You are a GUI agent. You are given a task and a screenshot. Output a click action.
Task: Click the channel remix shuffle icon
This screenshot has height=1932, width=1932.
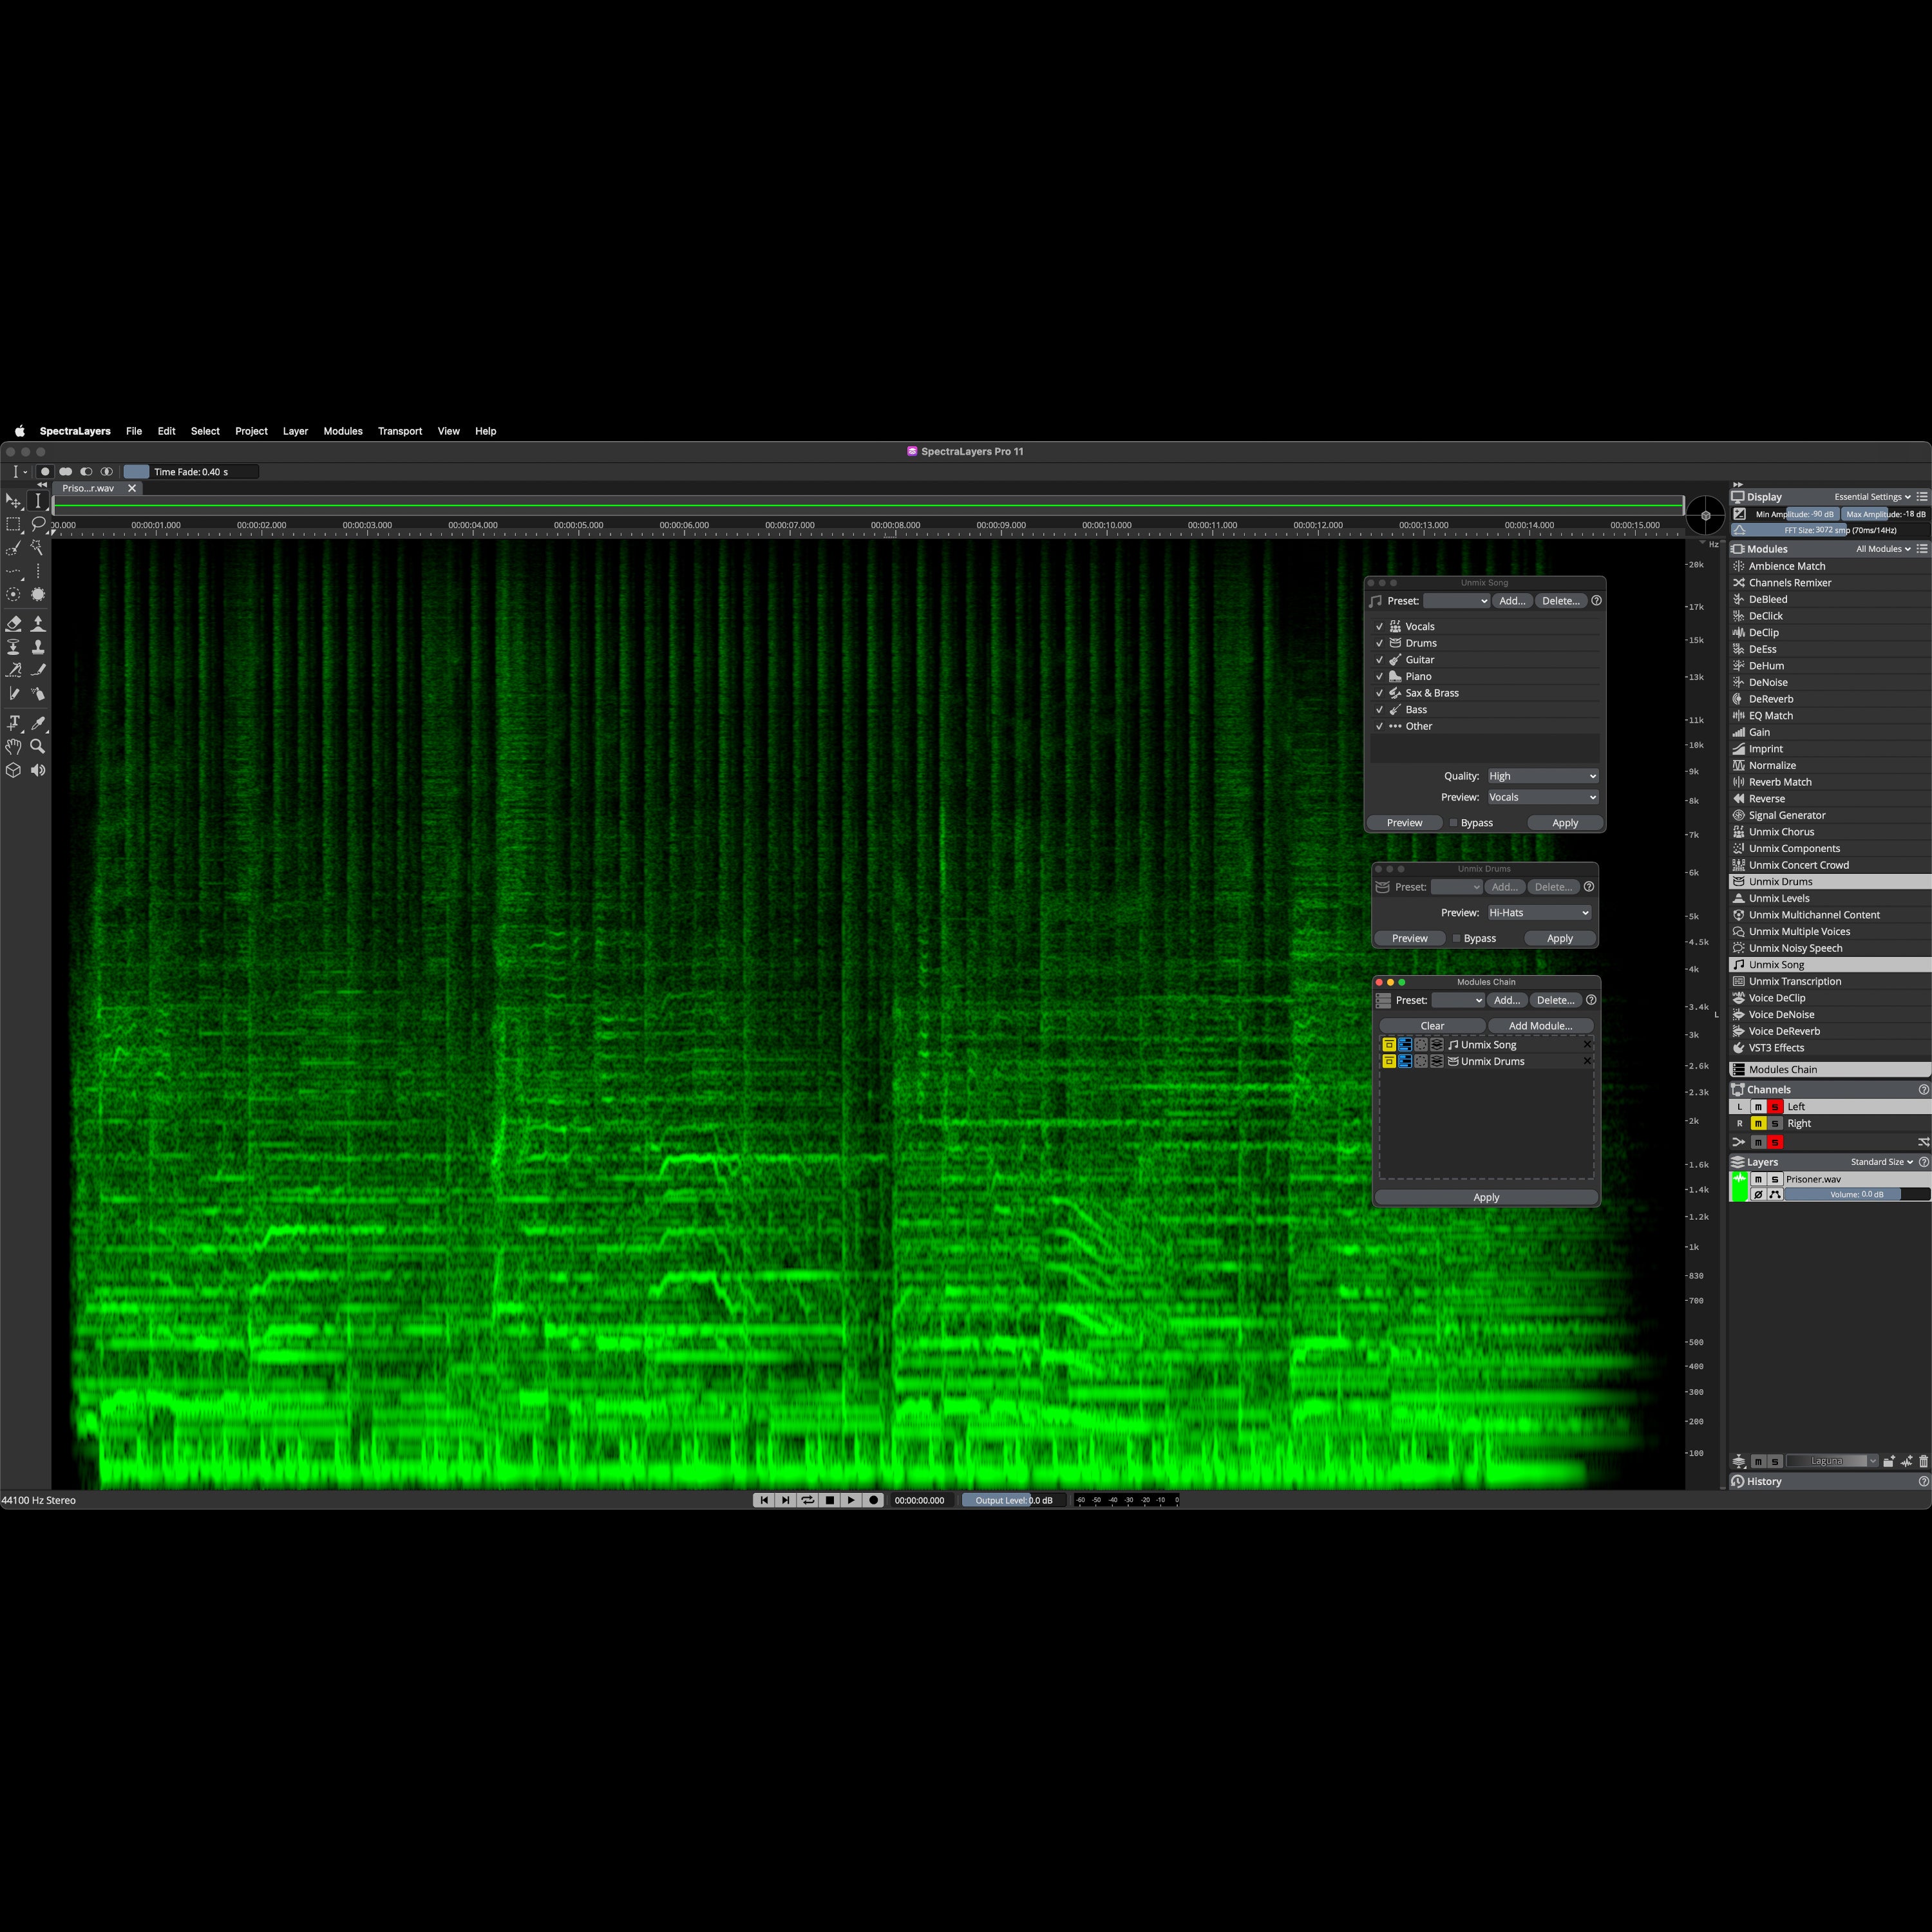point(1923,1142)
